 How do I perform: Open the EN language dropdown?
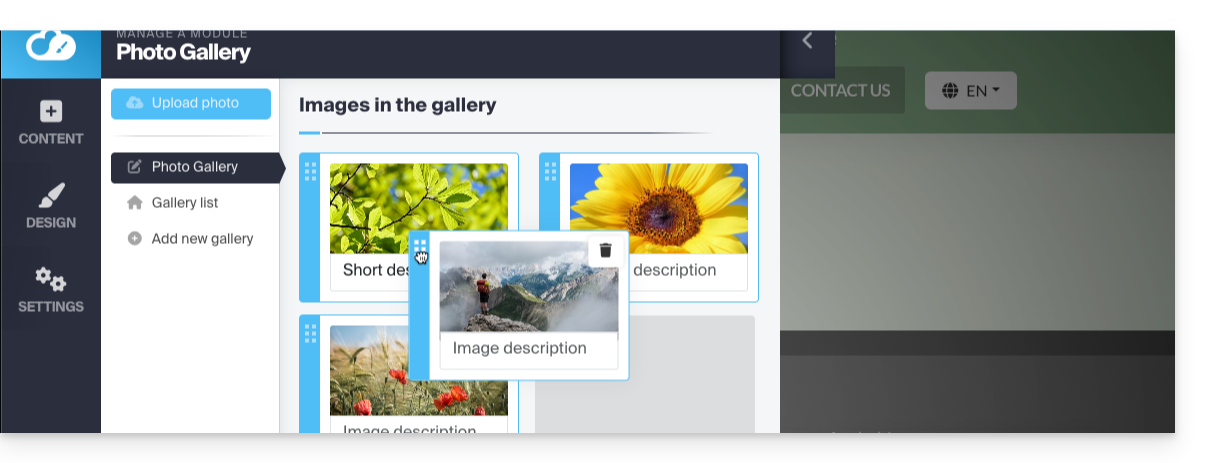(970, 91)
